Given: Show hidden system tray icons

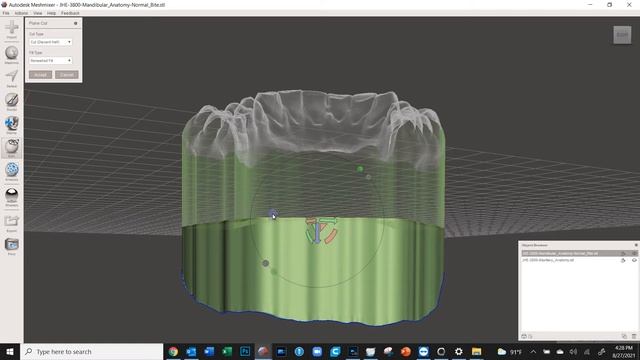Looking at the screenshot, I should 533,351.
